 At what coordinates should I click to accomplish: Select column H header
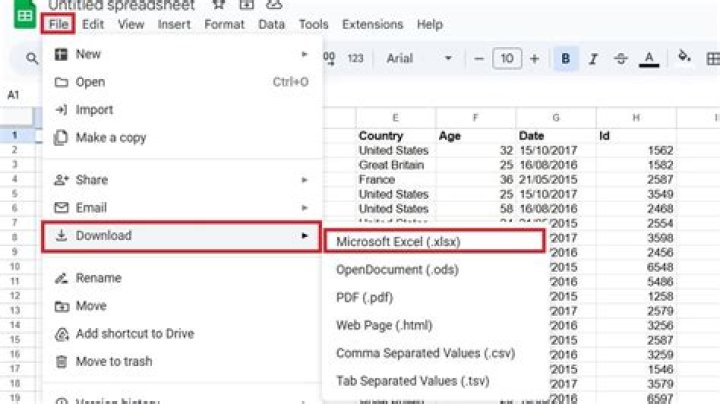click(636, 118)
